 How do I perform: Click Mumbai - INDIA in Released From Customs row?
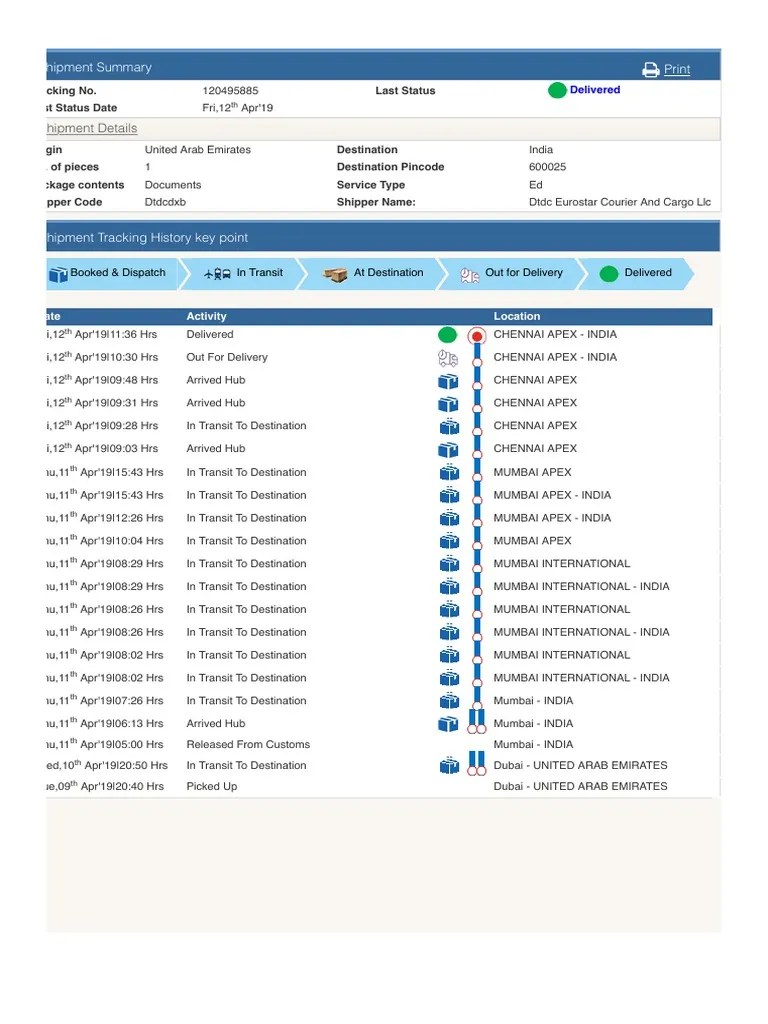click(533, 744)
